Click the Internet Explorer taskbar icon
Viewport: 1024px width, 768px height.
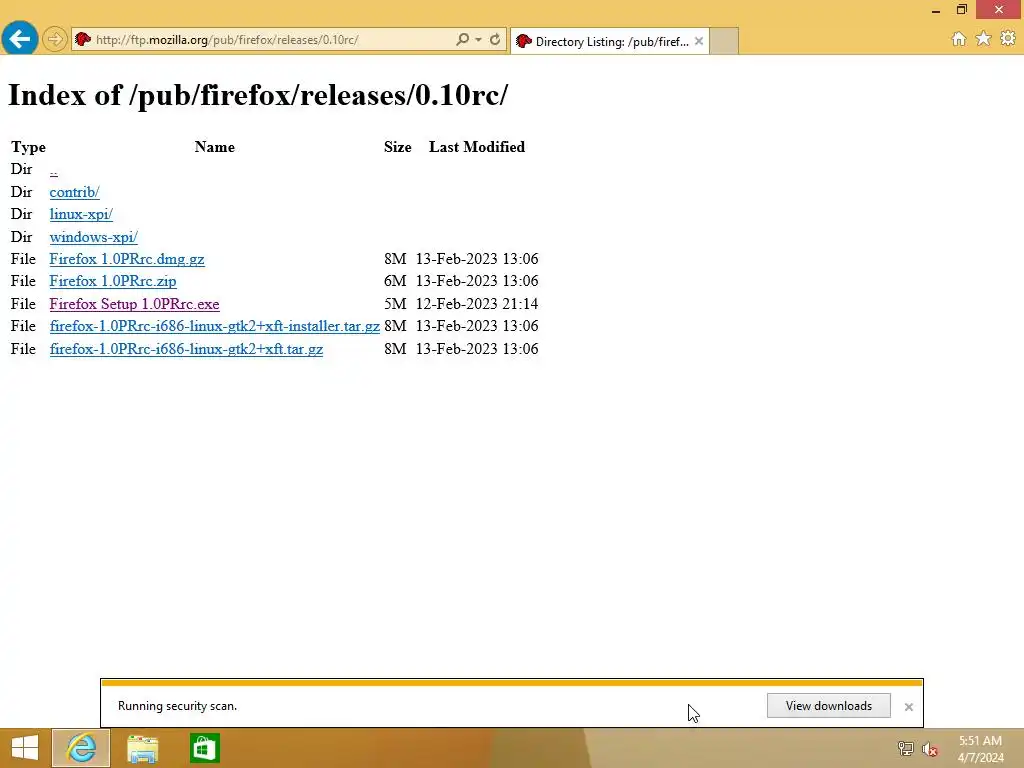(81, 748)
